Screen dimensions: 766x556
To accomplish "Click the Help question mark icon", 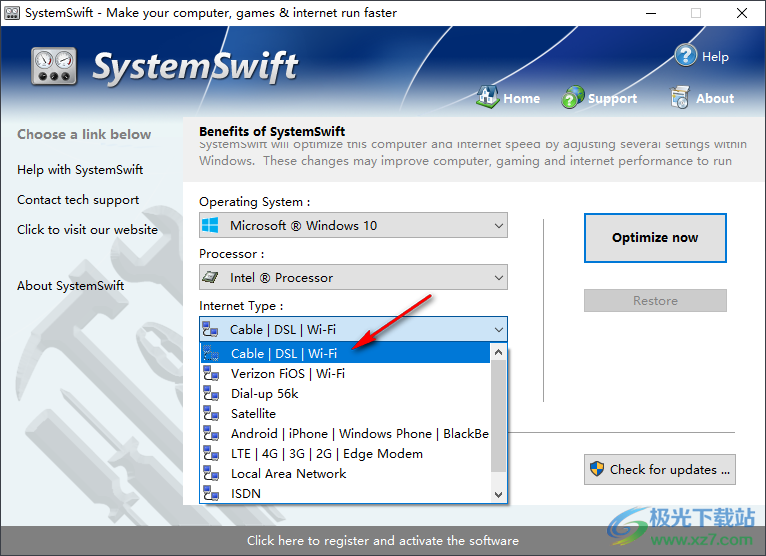I will coord(685,56).
